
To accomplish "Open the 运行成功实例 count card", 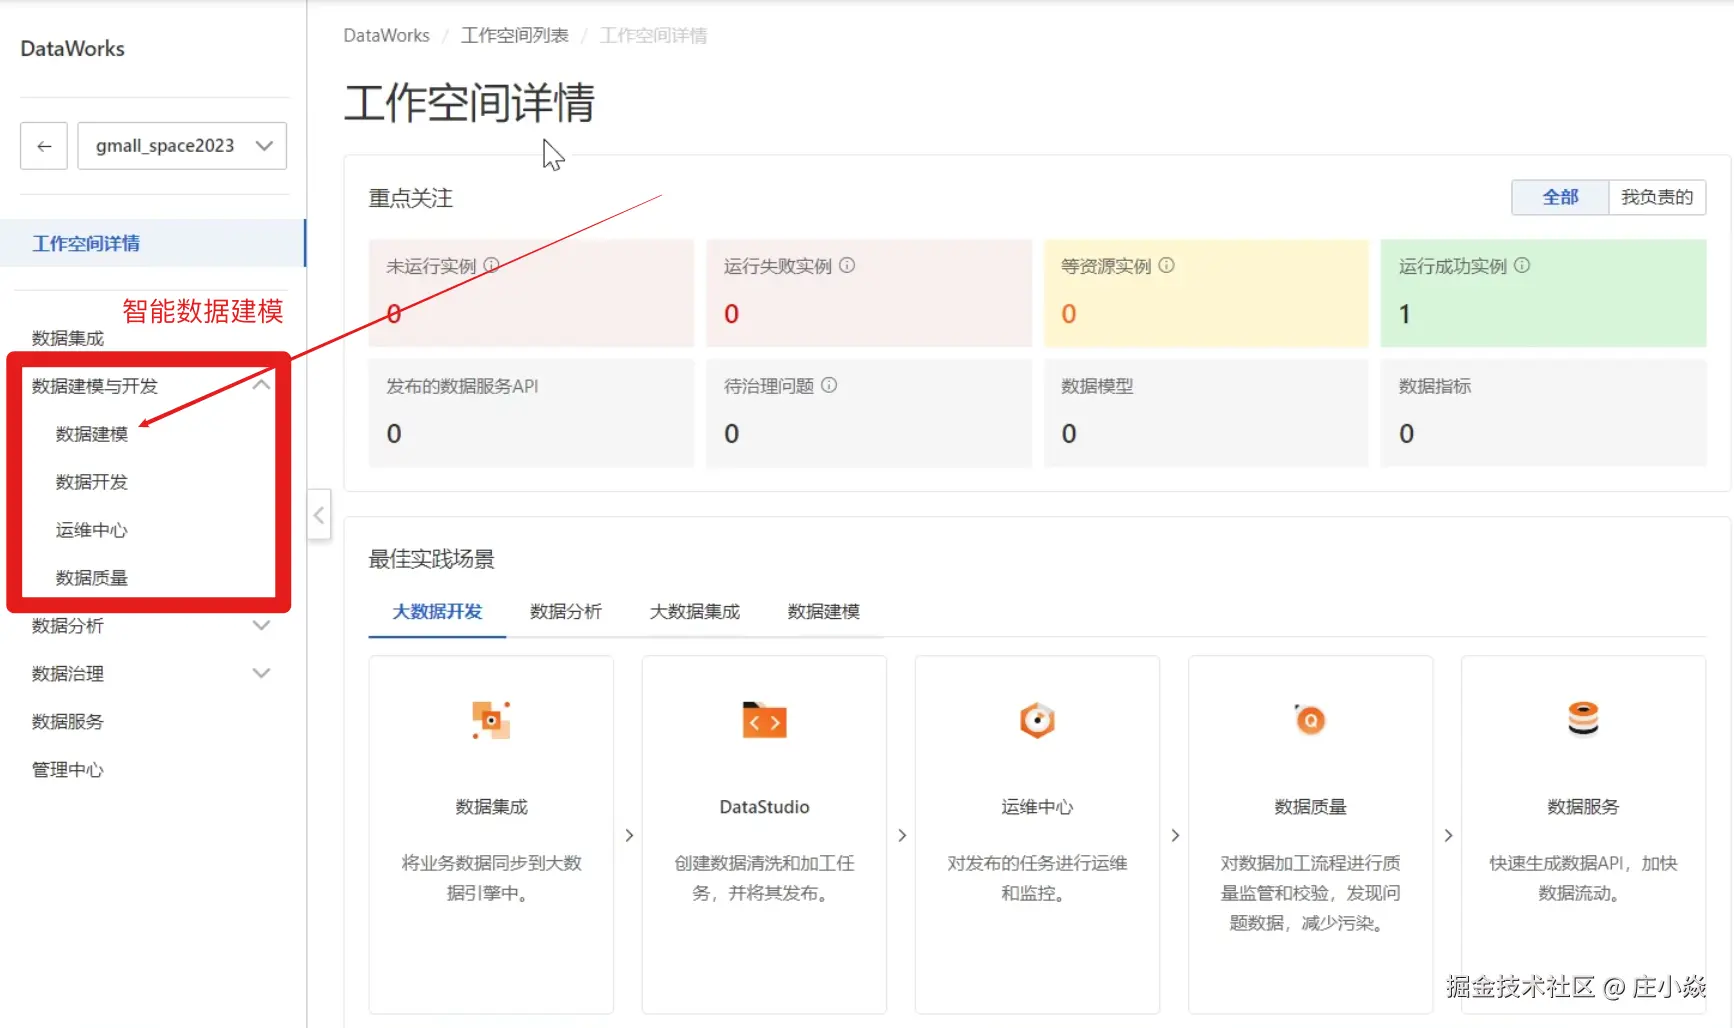I will tap(1543, 293).
